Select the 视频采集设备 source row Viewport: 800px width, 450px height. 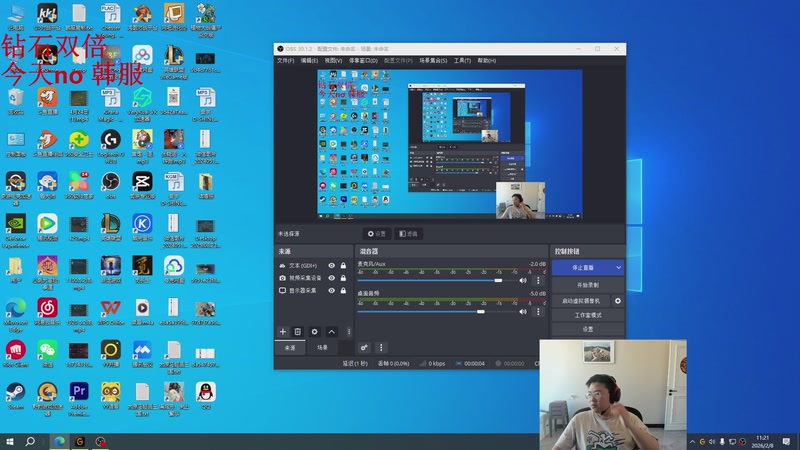coord(313,278)
